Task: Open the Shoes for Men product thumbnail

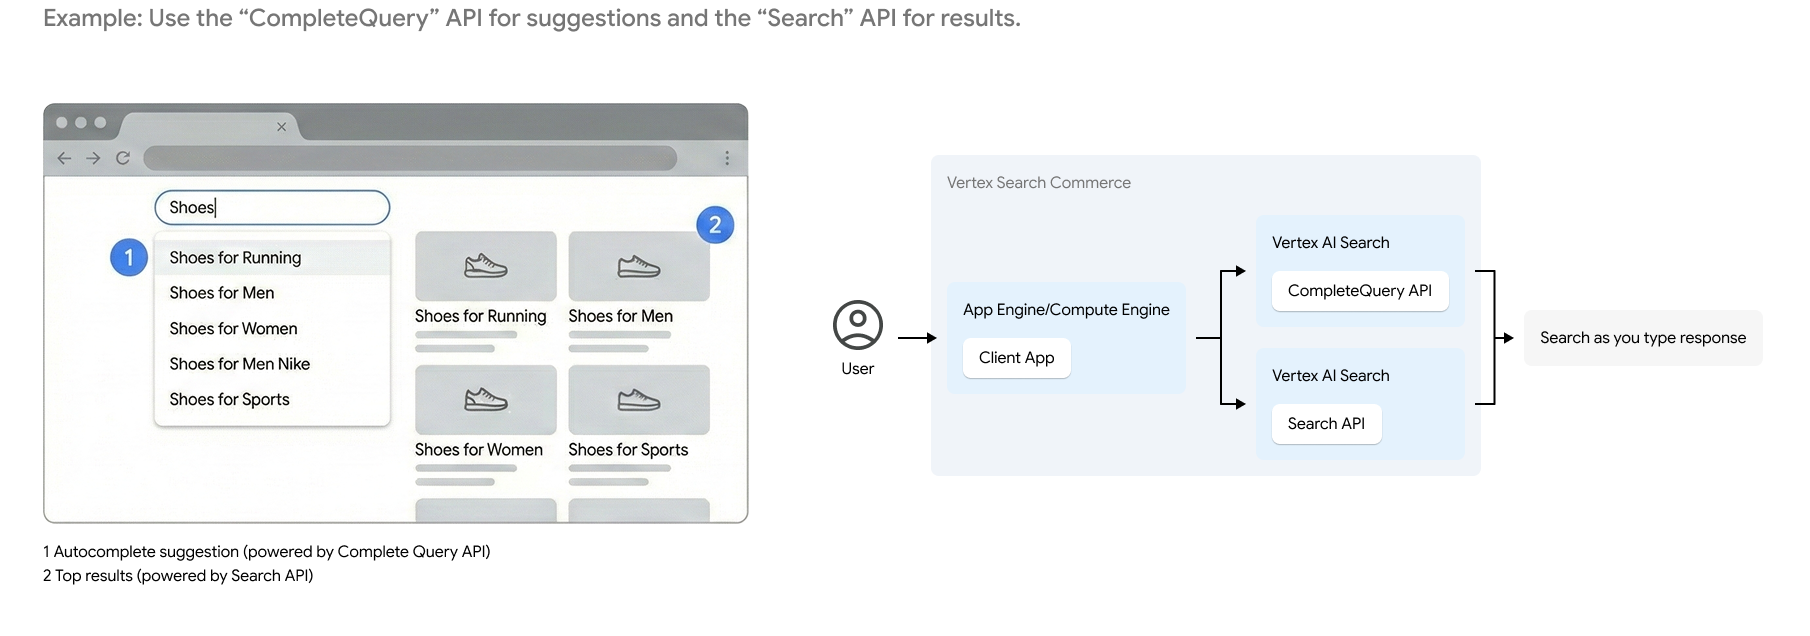Action: [x=639, y=267]
